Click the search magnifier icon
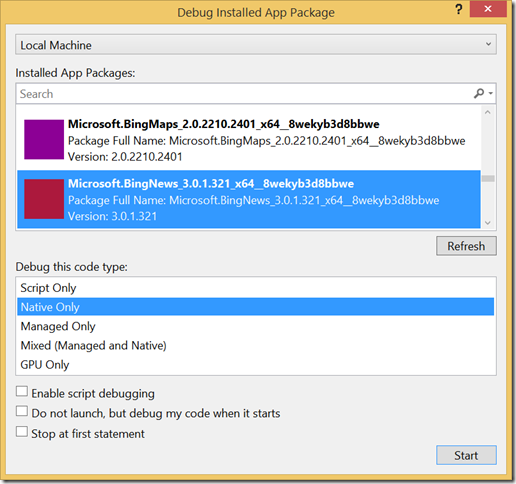516x484 pixels. click(x=479, y=93)
